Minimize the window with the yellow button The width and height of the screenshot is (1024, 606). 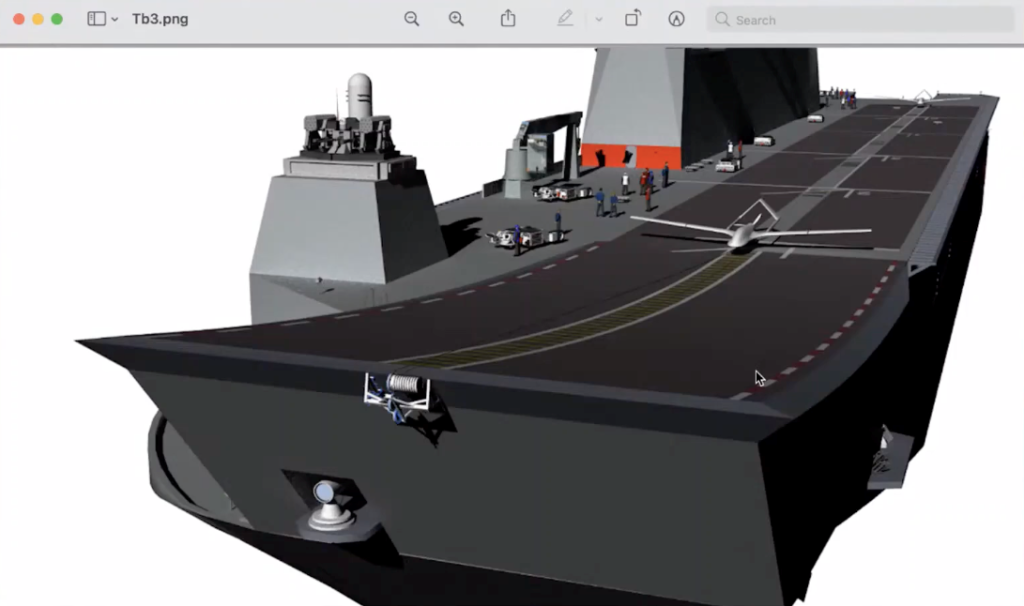38,19
